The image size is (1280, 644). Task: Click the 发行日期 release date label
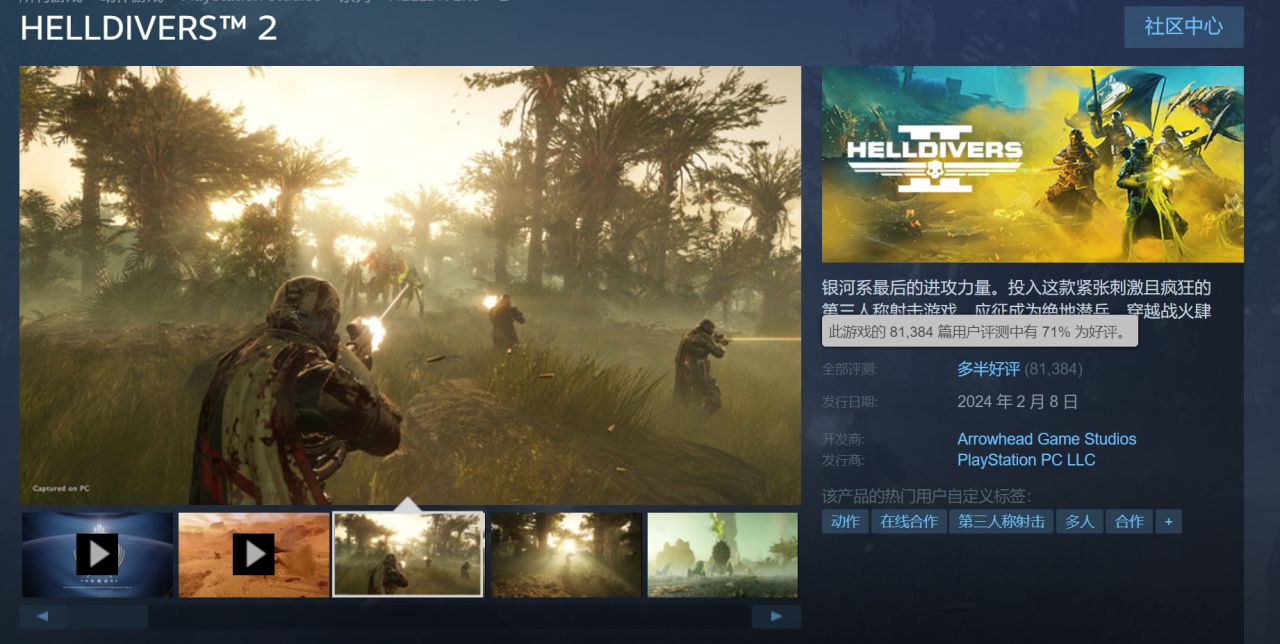point(849,402)
